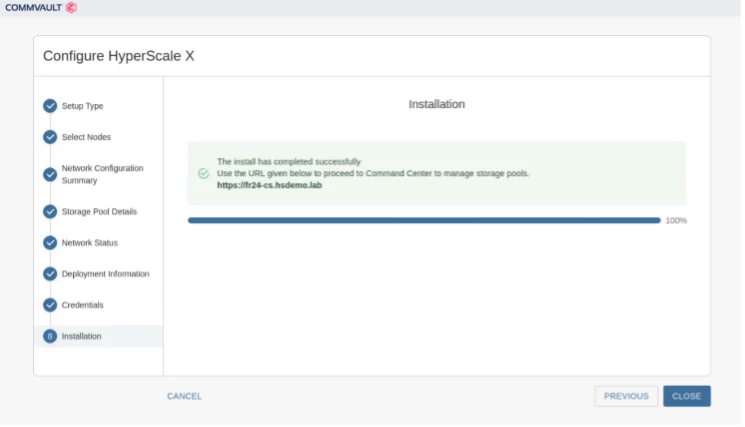Screen dimensions: 745x427
Task: Go to the Setup Type step
Action: point(83,106)
